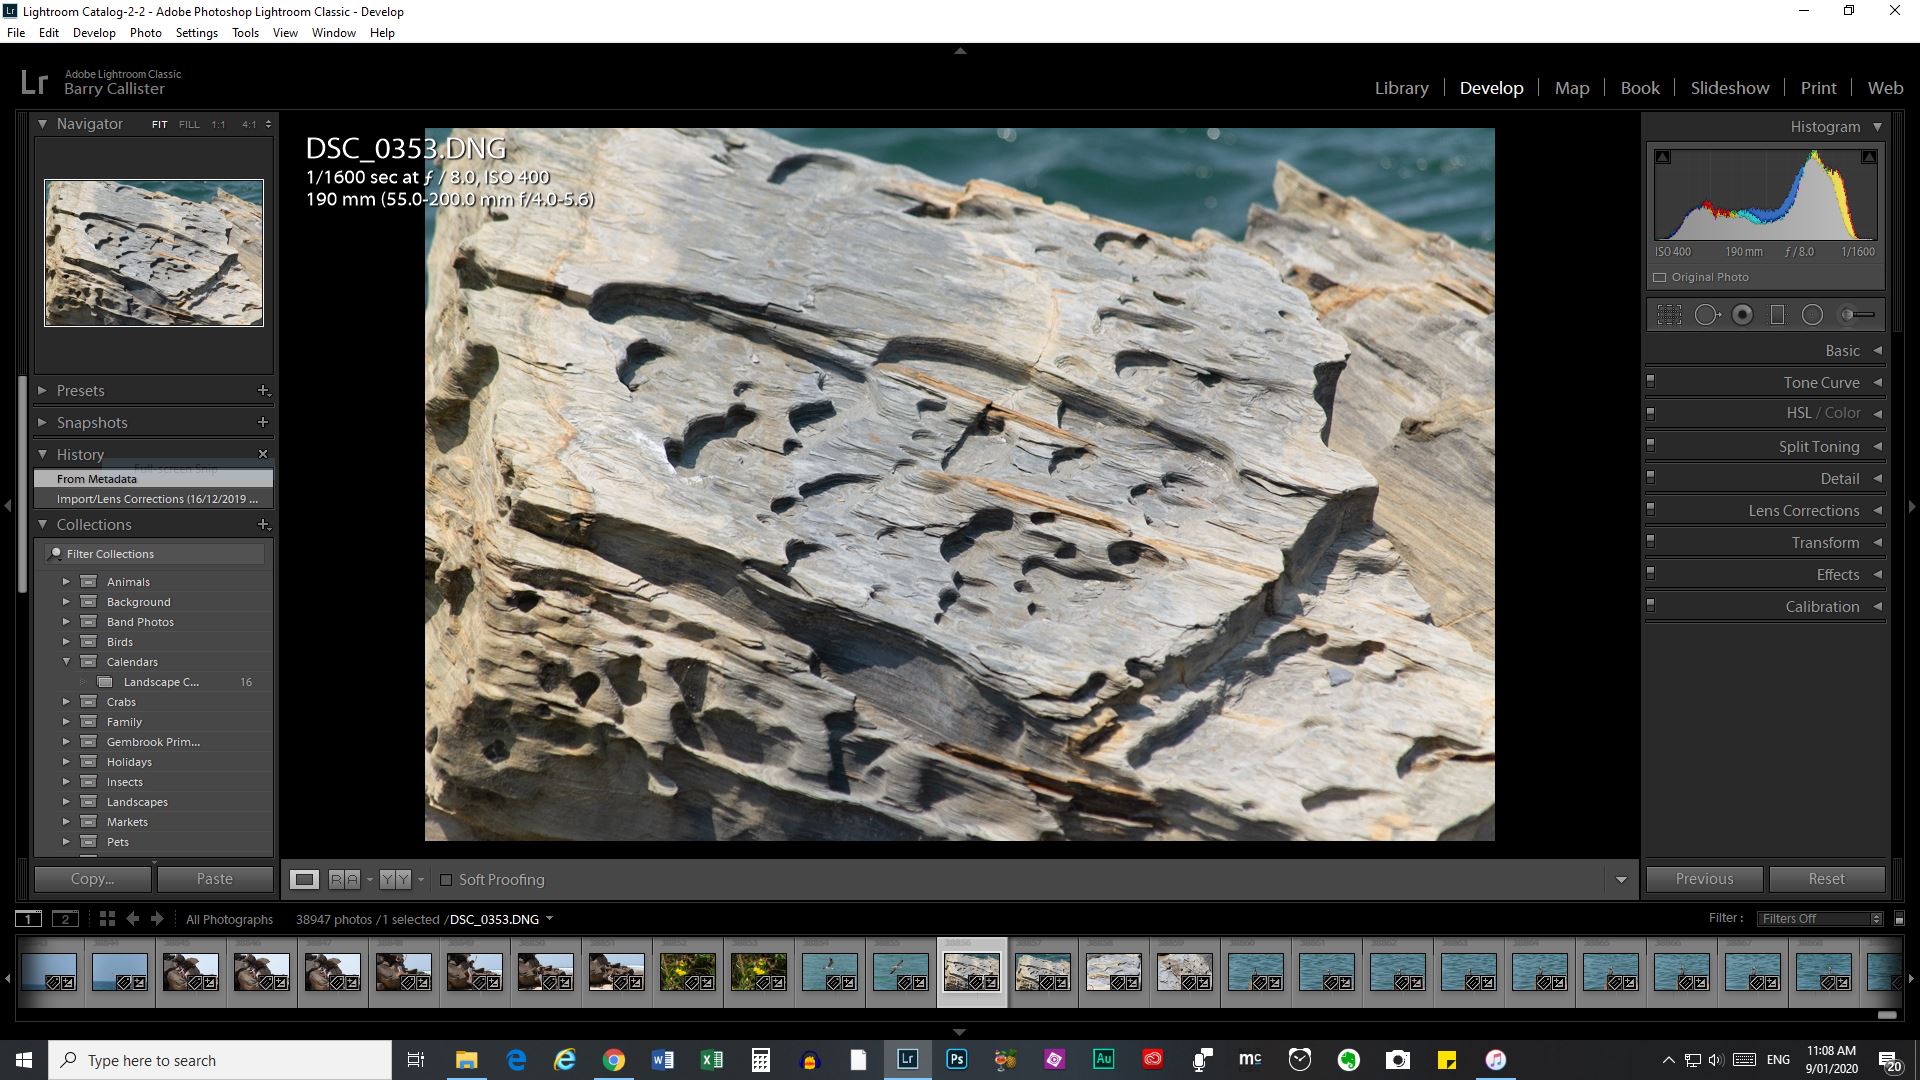Enable the Soft Proofing checkbox
This screenshot has height=1080, width=1920.
tap(446, 880)
